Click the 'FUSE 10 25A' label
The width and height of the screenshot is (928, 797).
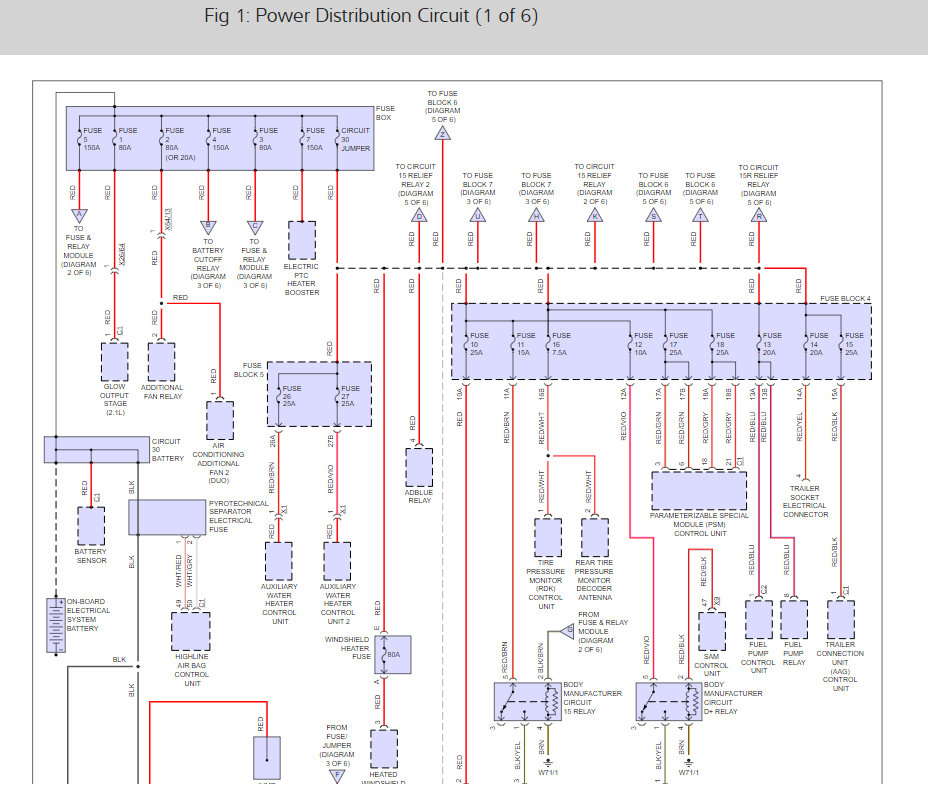tap(479, 344)
